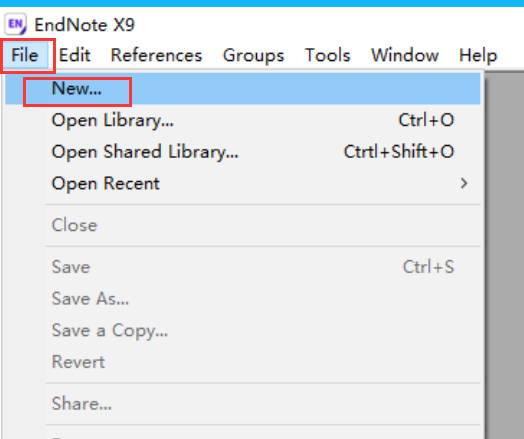Image resolution: width=524 pixels, height=439 pixels.
Task: Open the Tools menu
Action: click(328, 55)
